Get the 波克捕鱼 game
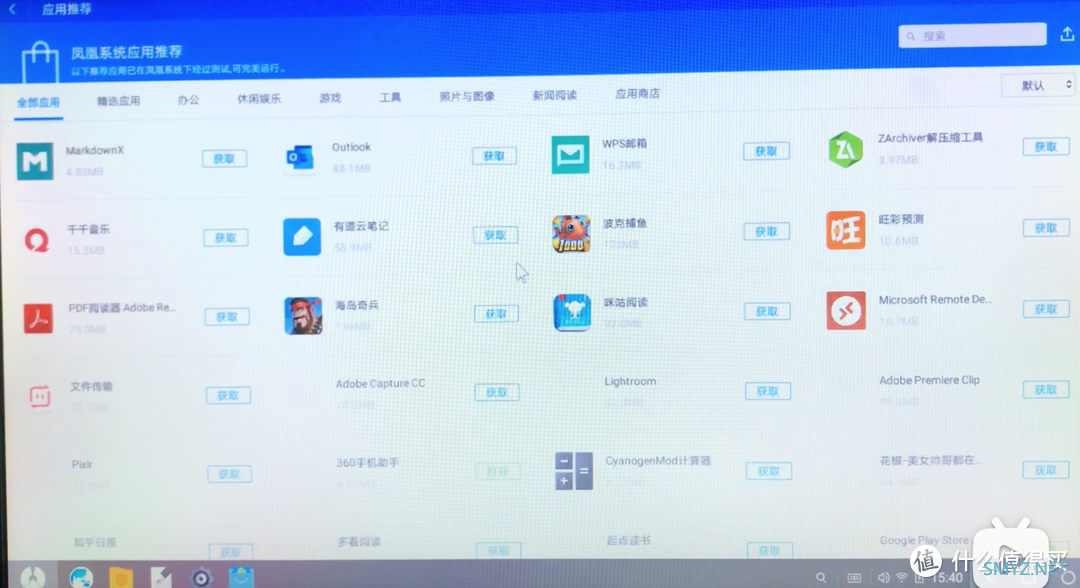 767,231
